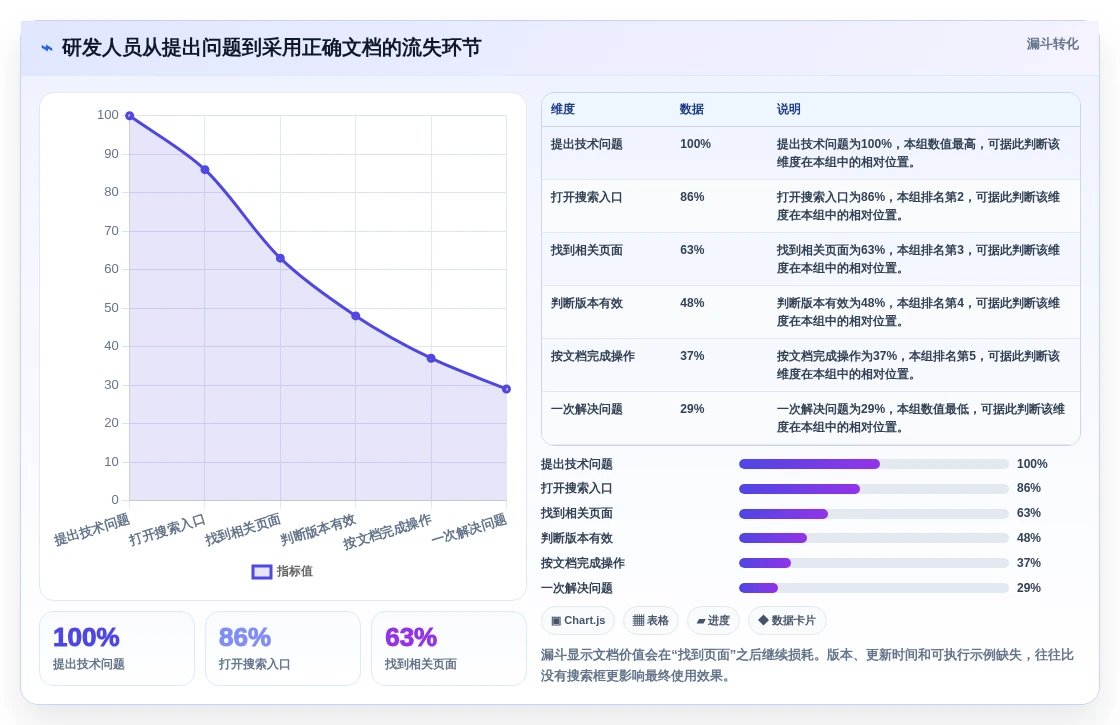Click the 提出技术问题 table row cell
The height and width of the screenshot is (725, 1120).
pyautogui.click(x=586, y=144)
